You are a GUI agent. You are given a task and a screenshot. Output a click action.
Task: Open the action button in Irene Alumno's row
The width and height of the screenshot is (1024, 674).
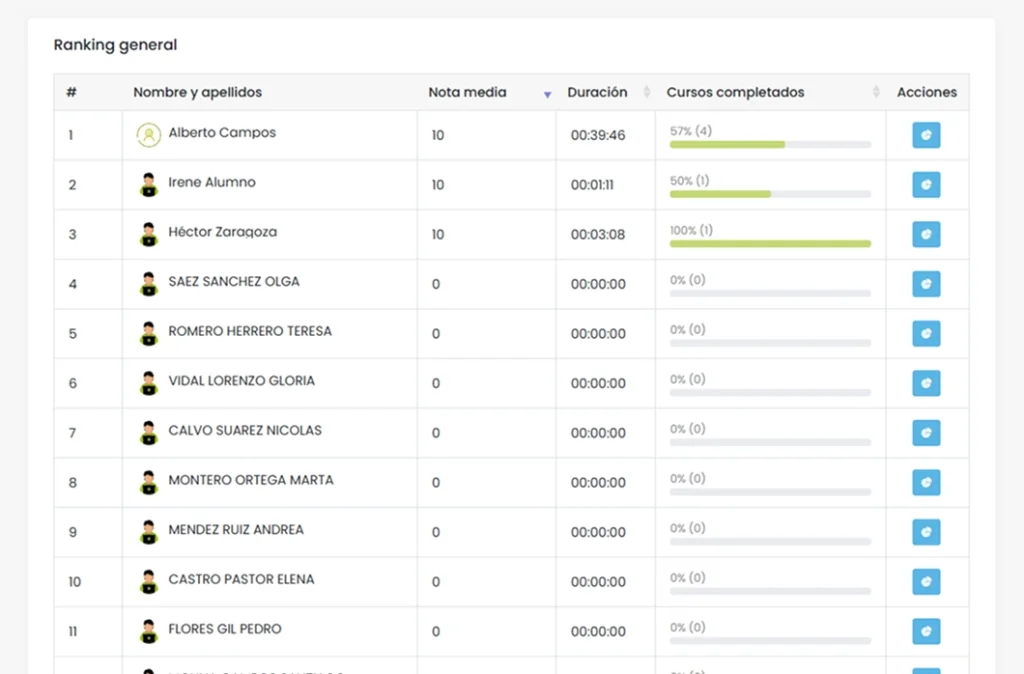[926, 185]
